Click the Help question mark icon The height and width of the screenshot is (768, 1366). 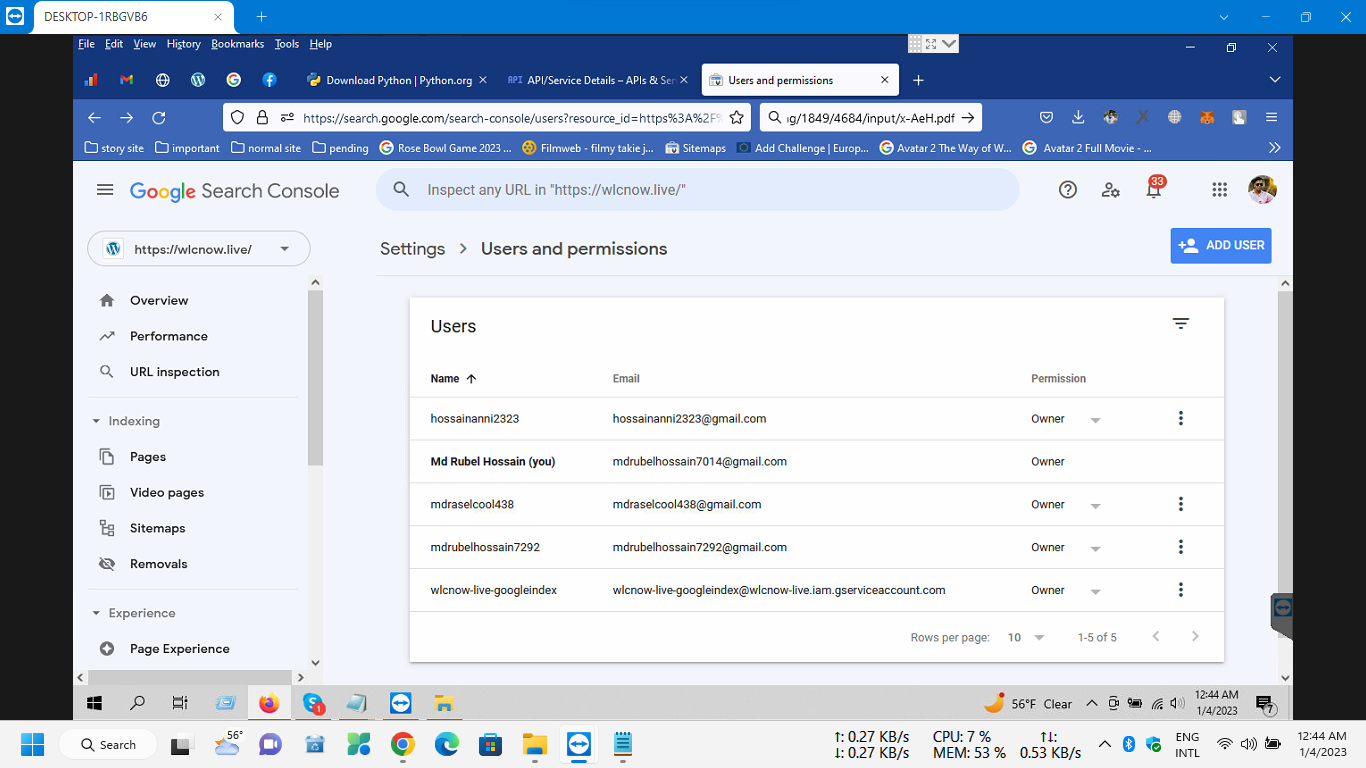(1068, 190)
